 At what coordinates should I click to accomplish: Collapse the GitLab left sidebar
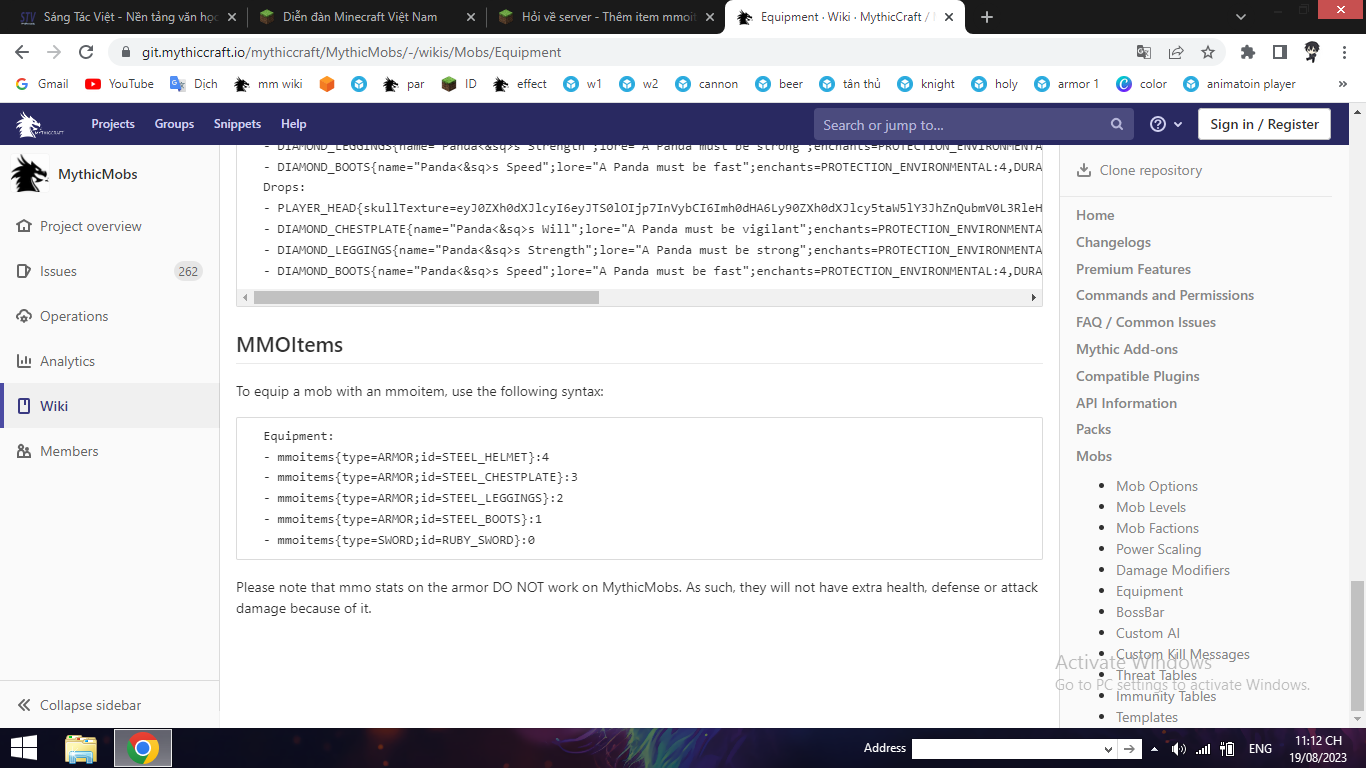(x=80, y=705)
